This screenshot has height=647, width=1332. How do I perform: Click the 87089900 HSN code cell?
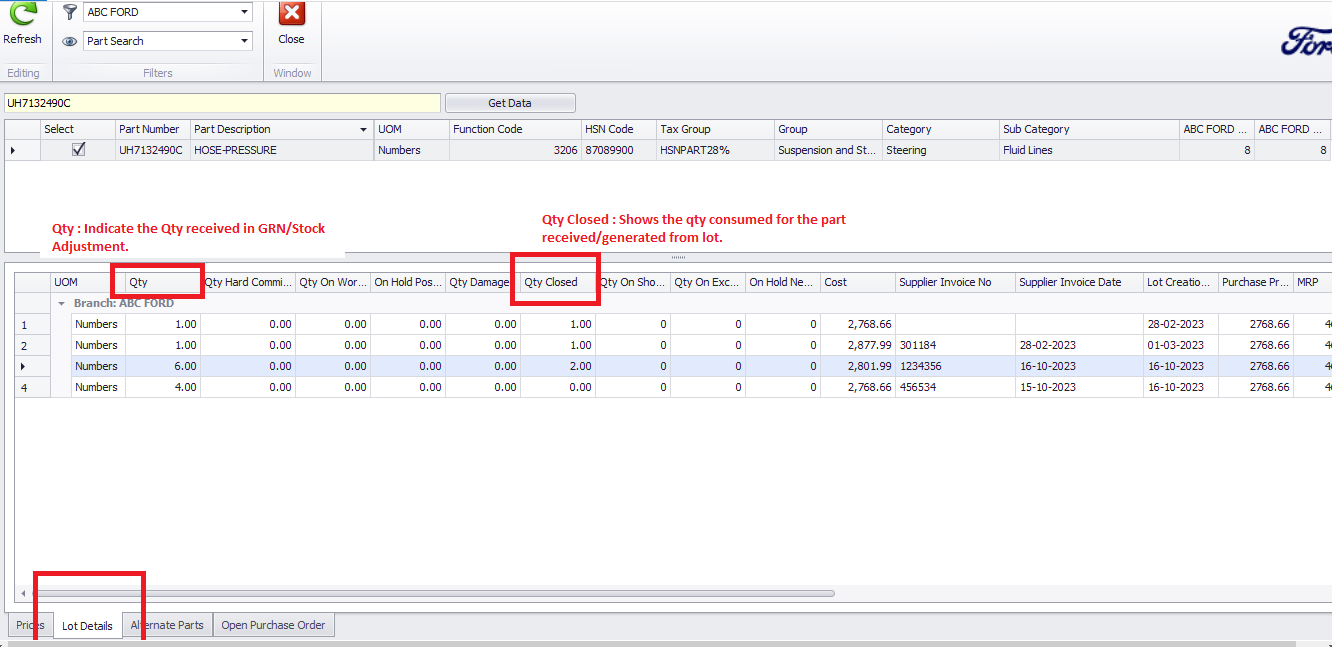click(x=617, y=150)
